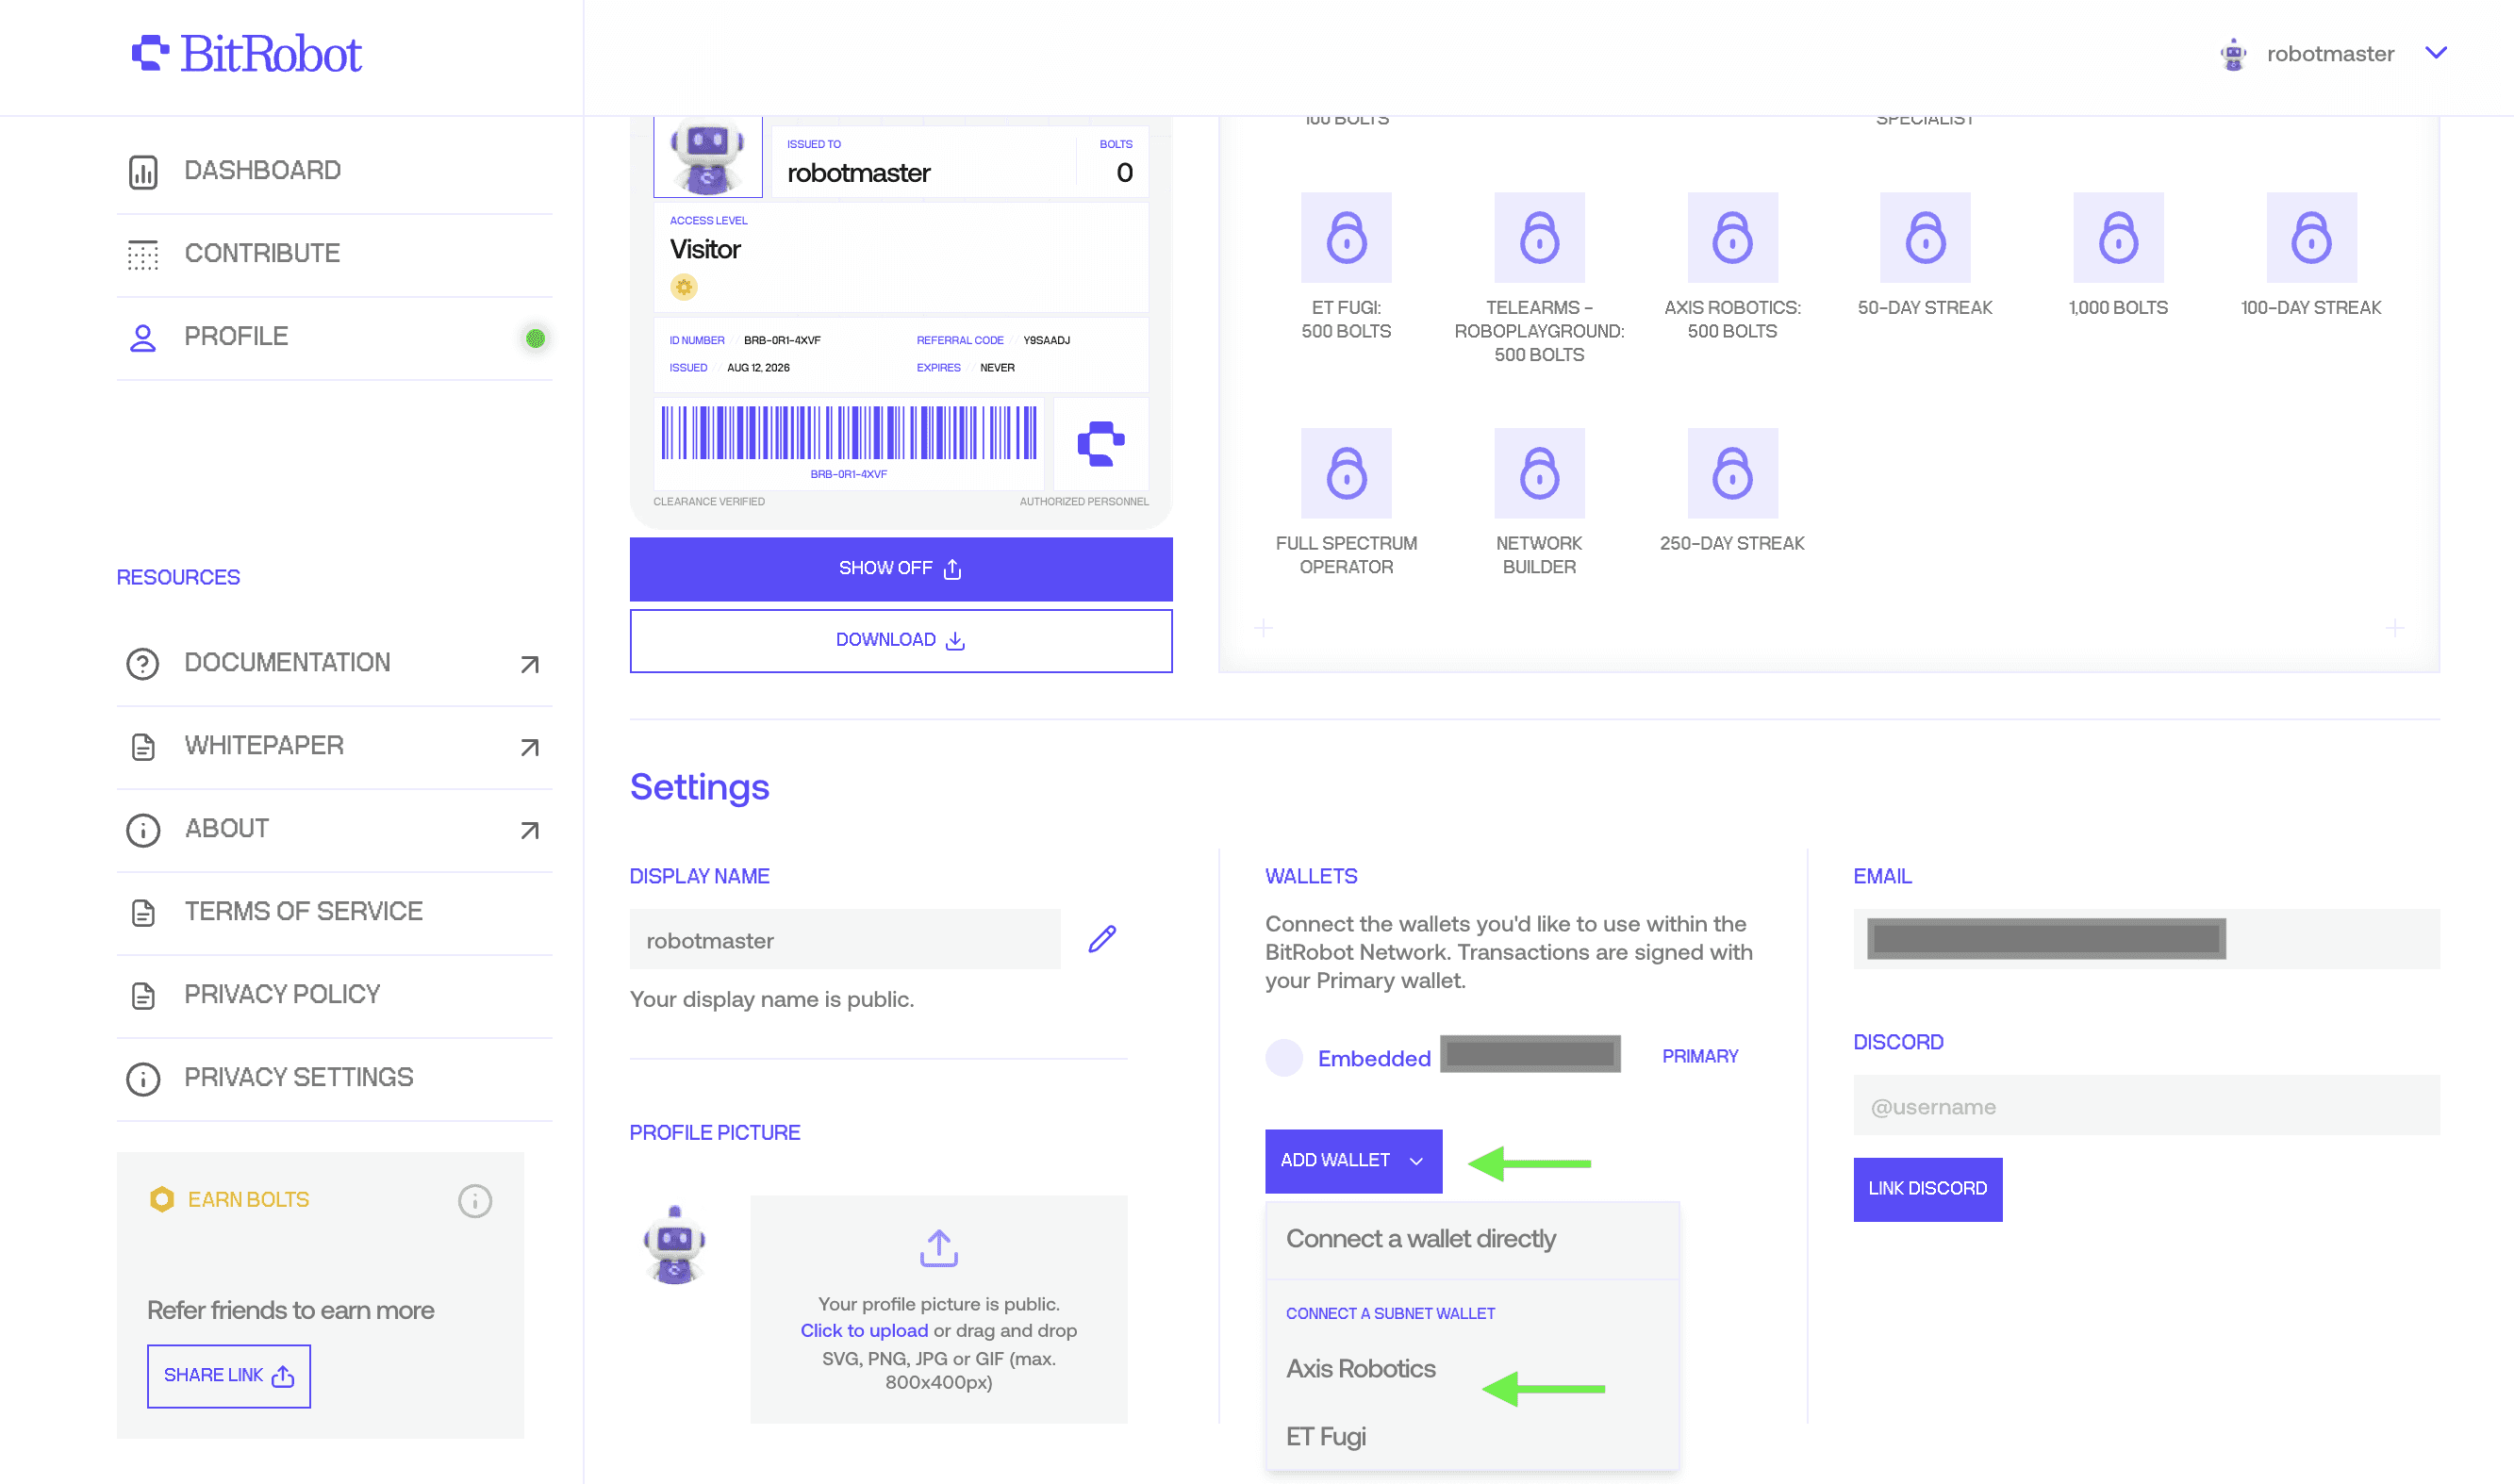Click the locked Axis Robotics 500 Bolts badge
This screenshot has height=1484, width=2514.
1732,238
